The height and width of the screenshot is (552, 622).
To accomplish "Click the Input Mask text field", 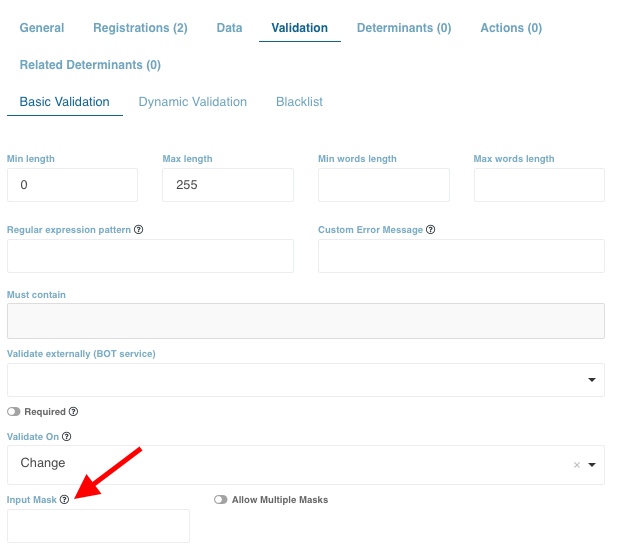I will point(98,526).
